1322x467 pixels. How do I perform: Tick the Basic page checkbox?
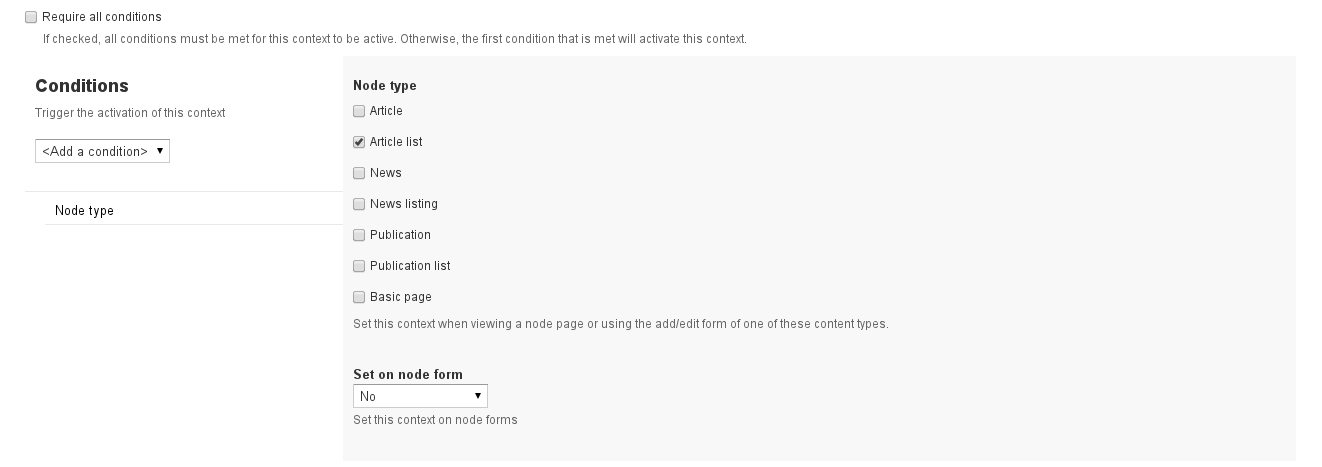[359, 297]
